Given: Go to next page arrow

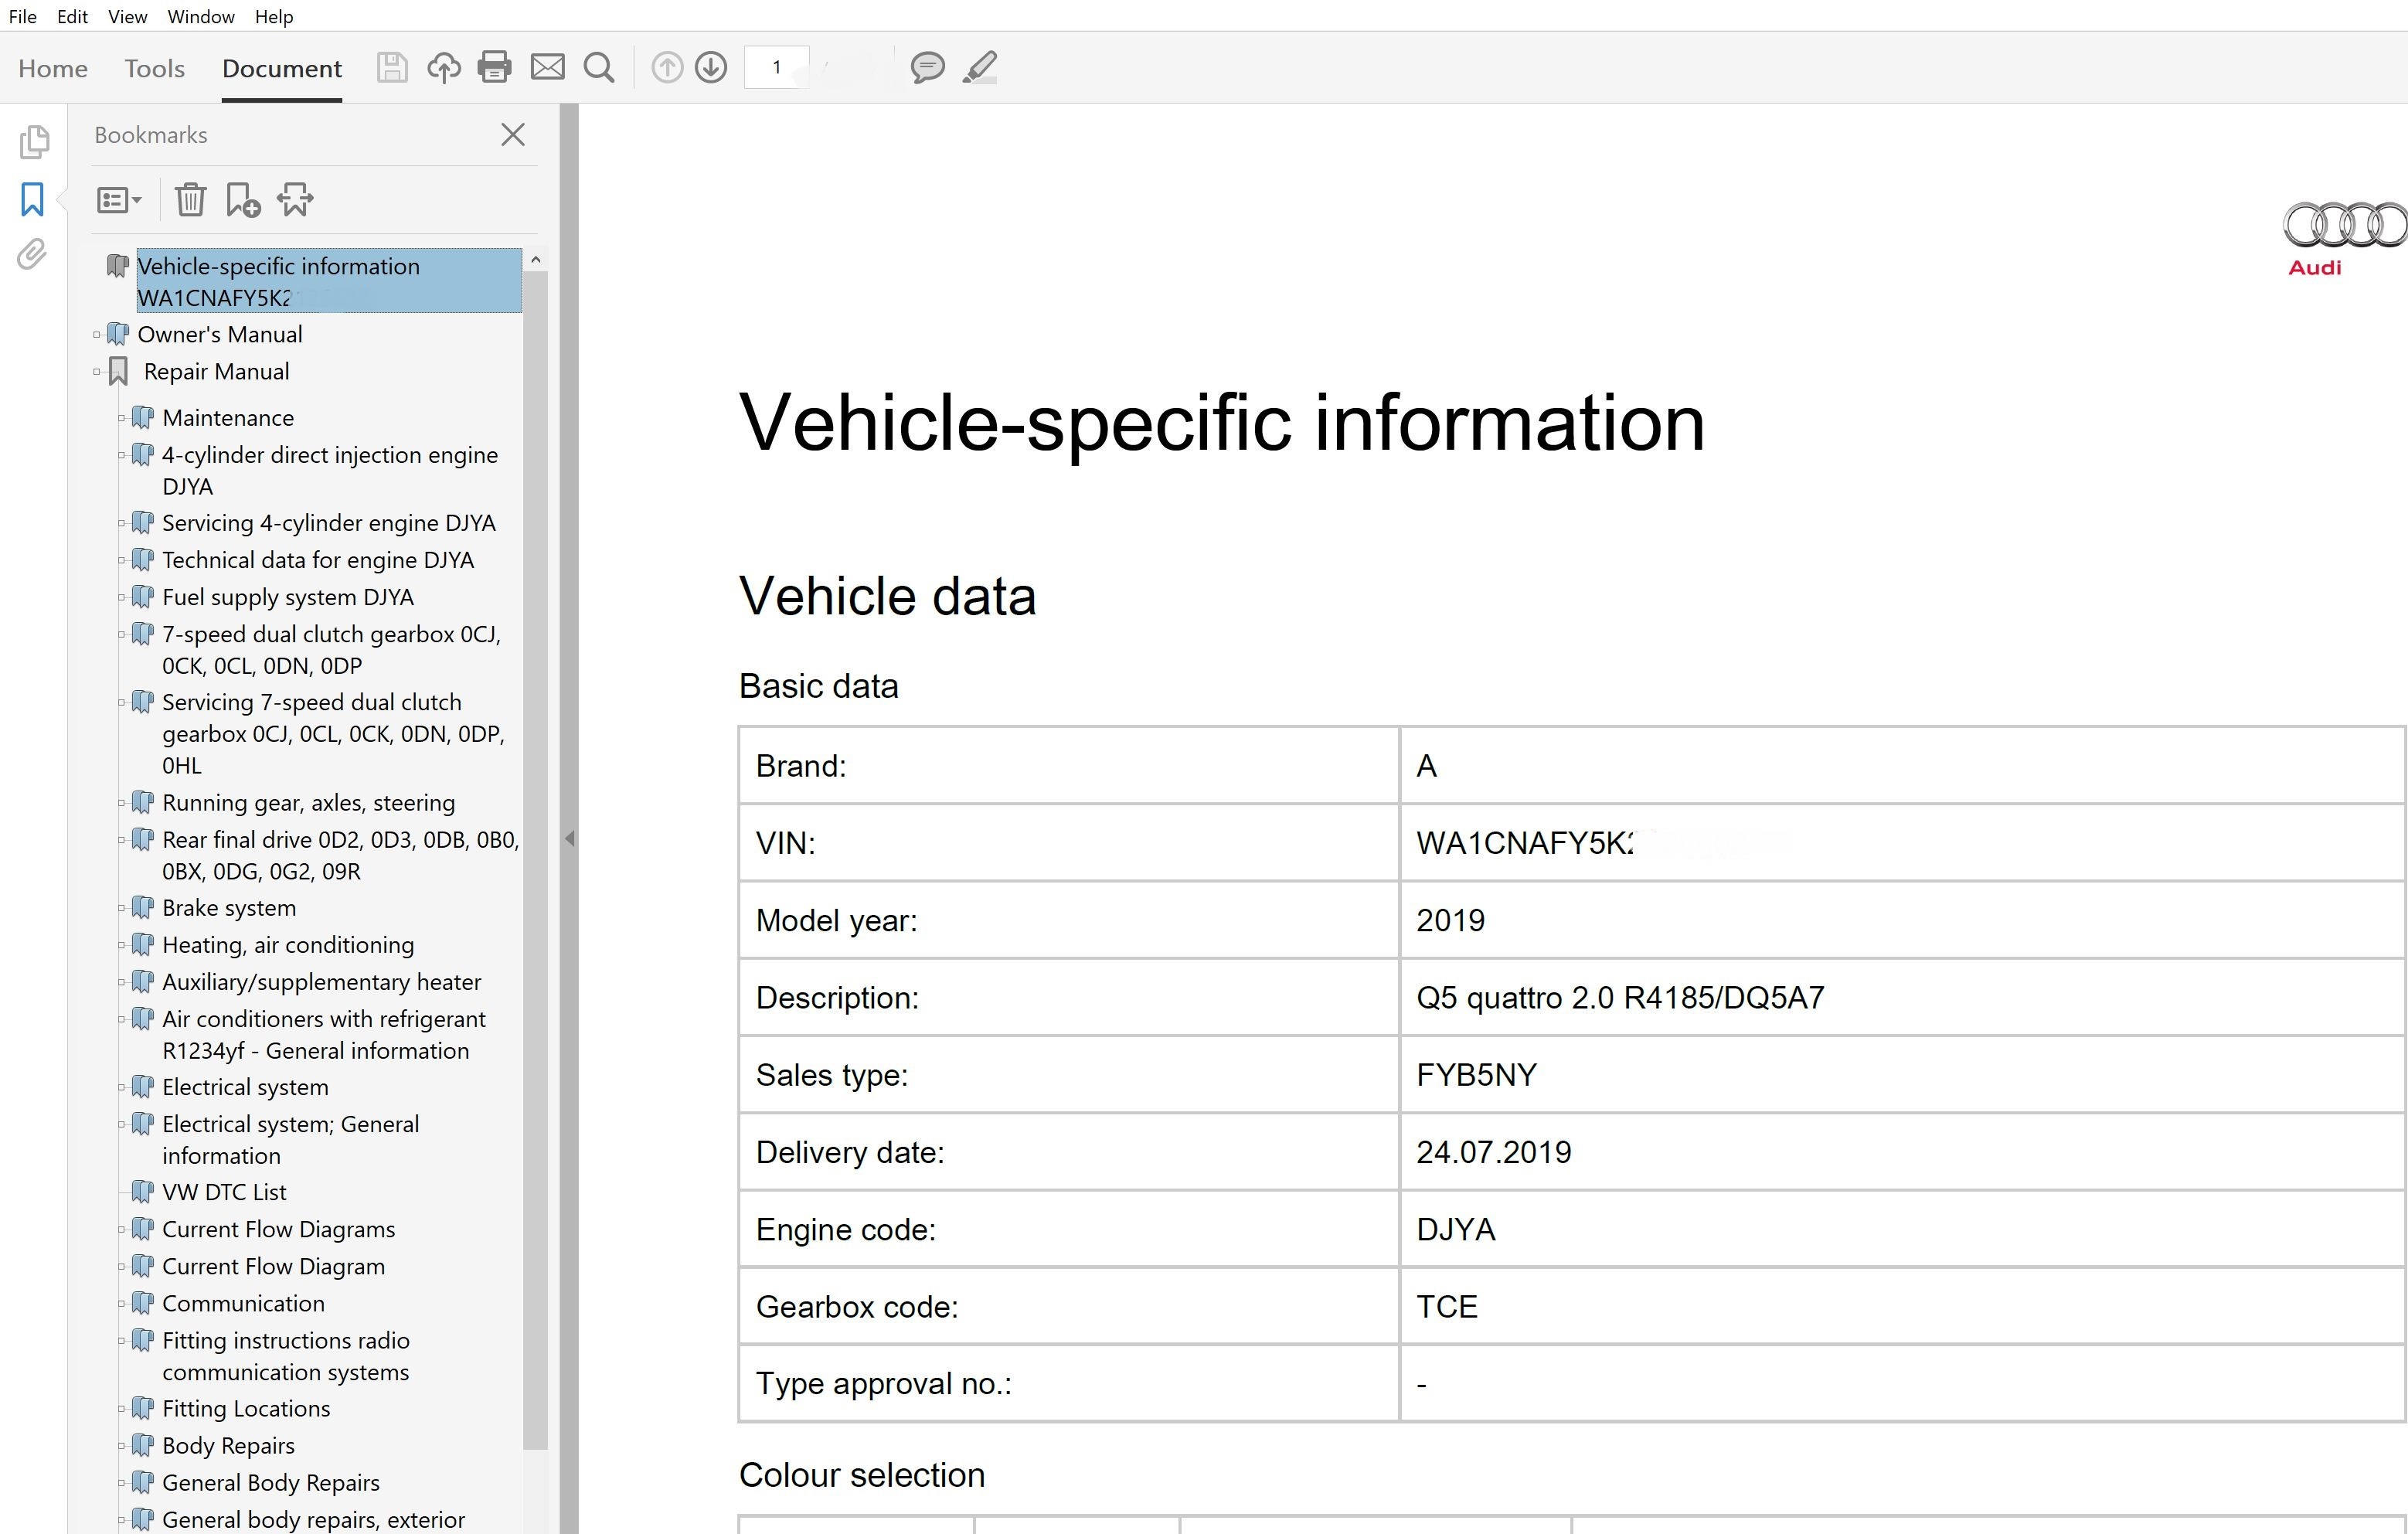Looking at the screenshot, I should pyautogui.click(x=711, y=67).
